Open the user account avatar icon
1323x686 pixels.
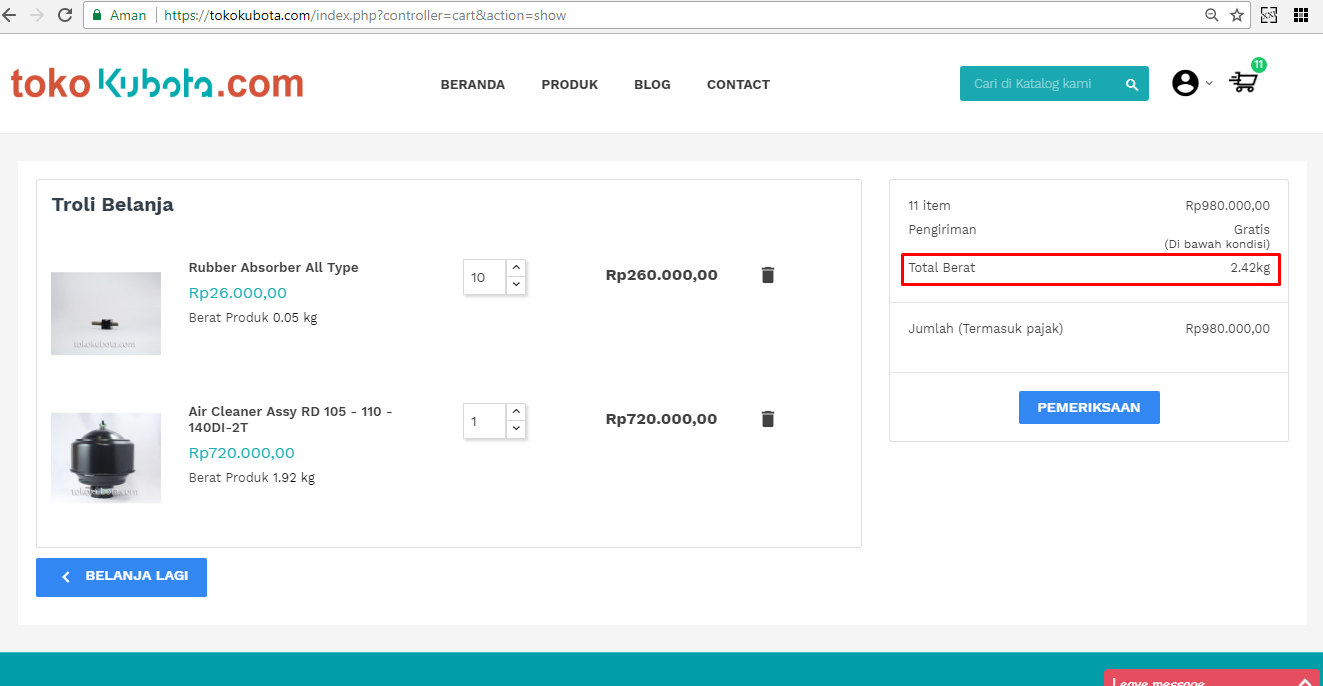(x=1185, y=83)
